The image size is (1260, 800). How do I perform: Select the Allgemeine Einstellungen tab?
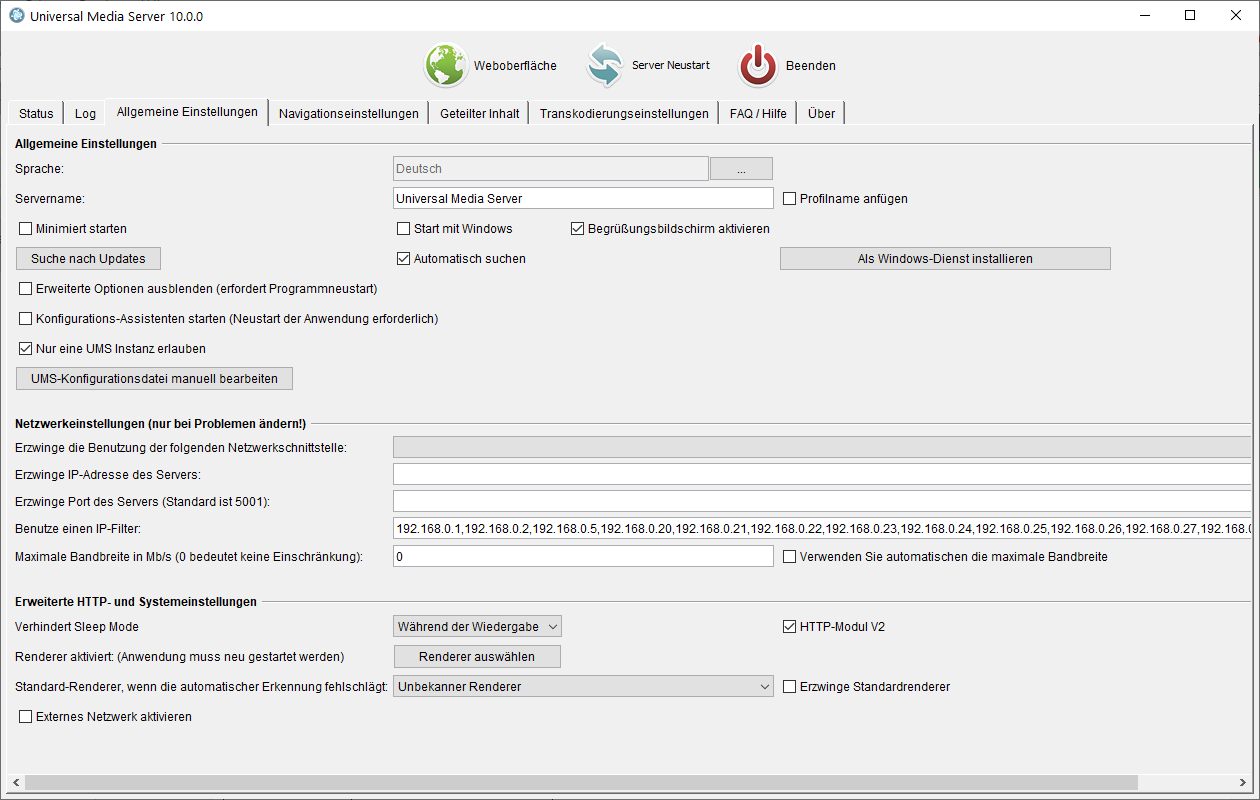click(187, 112)
